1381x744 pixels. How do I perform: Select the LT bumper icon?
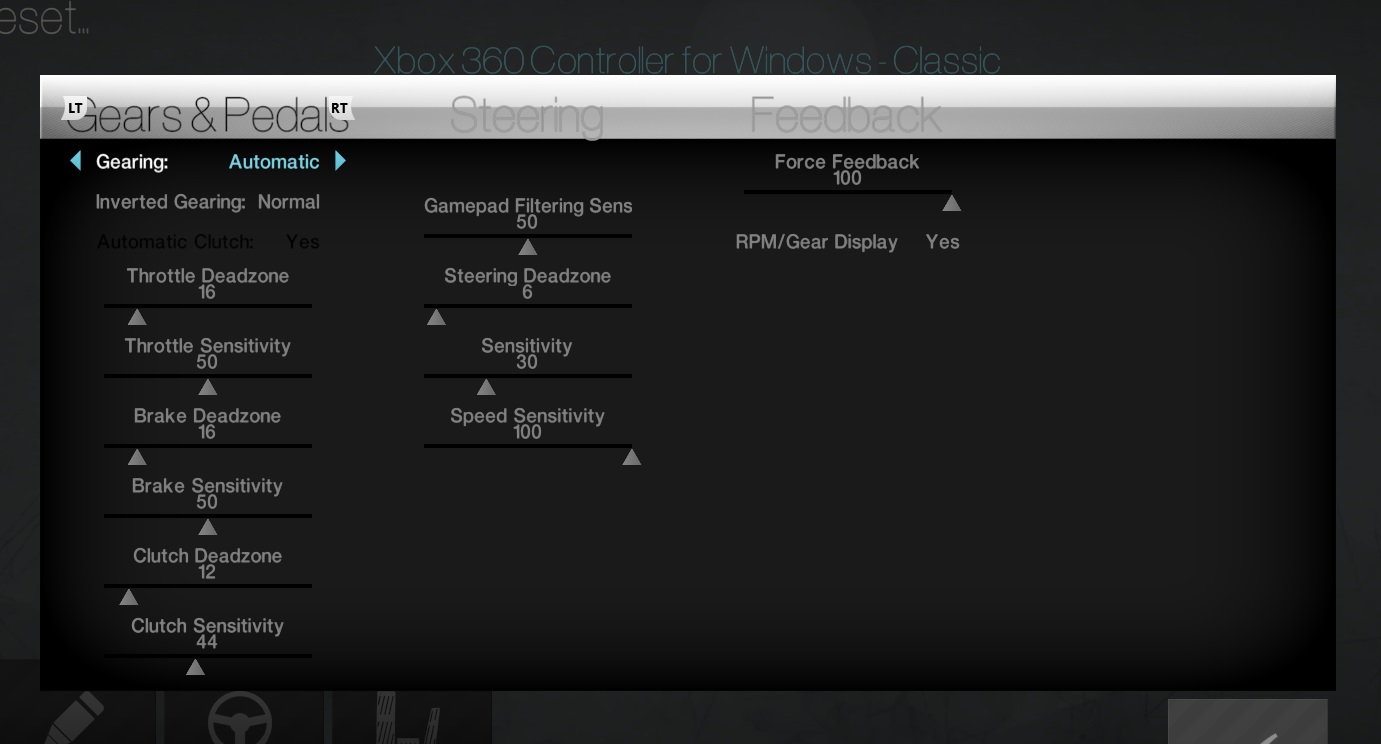pos(76,108)
